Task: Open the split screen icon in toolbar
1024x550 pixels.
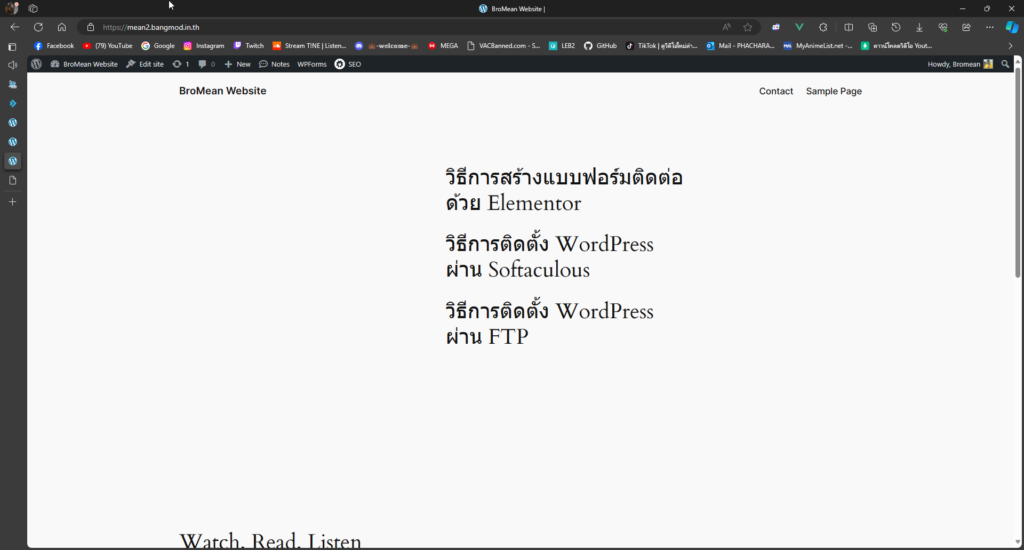Action: [x=849, y=27]
